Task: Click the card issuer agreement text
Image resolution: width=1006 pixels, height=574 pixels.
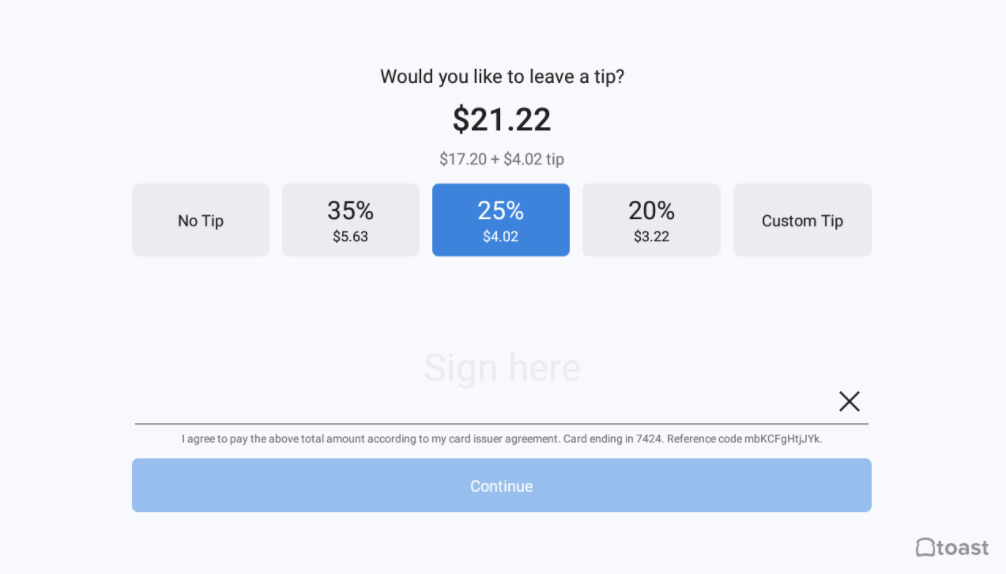Action: pyautogui.click(x=370, y=438)
